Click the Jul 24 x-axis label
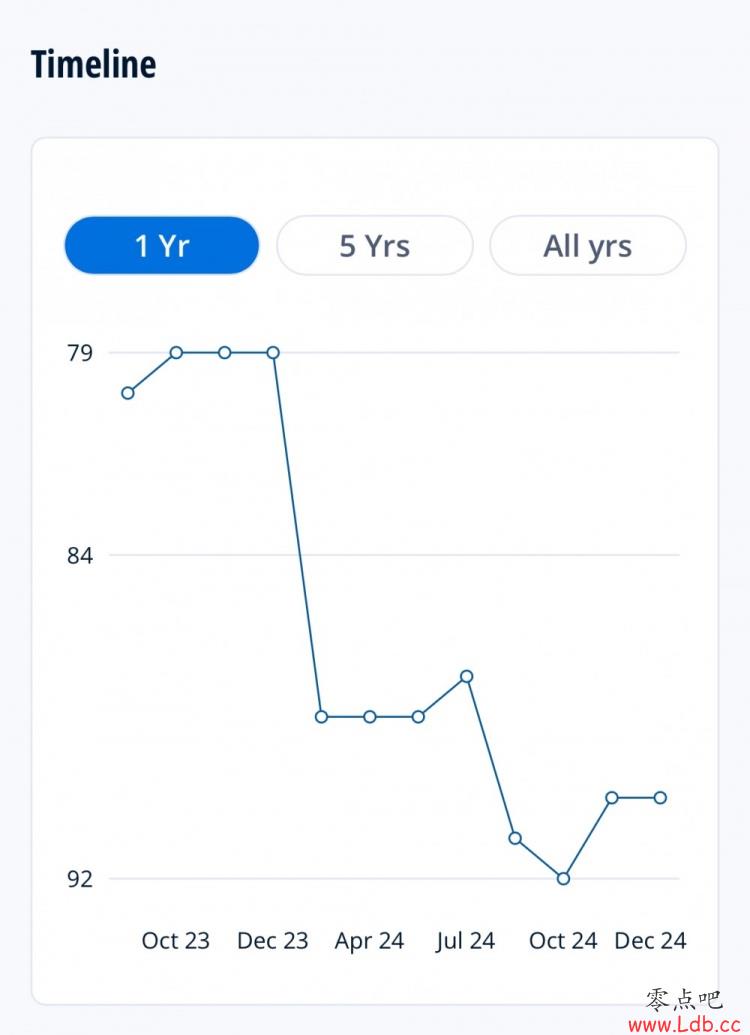Image resolution: width=750 pixels, height=1035 pixels. (466, 941)
